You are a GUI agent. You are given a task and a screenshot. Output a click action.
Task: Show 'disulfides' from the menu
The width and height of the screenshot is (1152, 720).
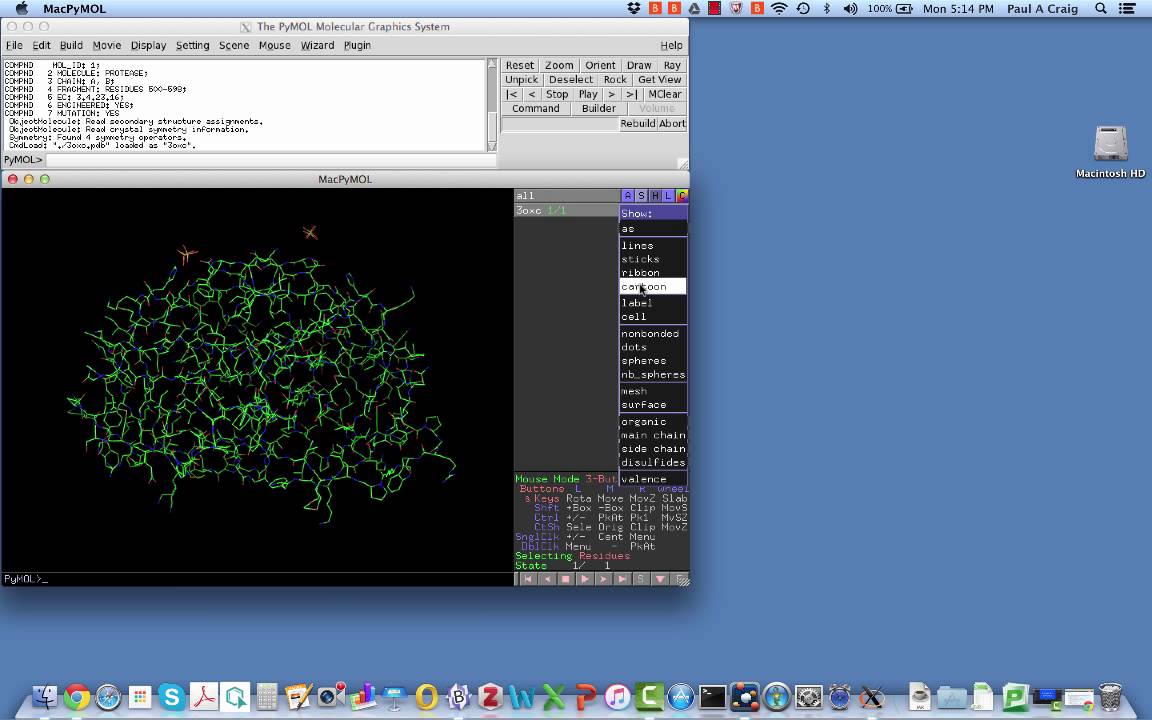[x=653, y=462]
